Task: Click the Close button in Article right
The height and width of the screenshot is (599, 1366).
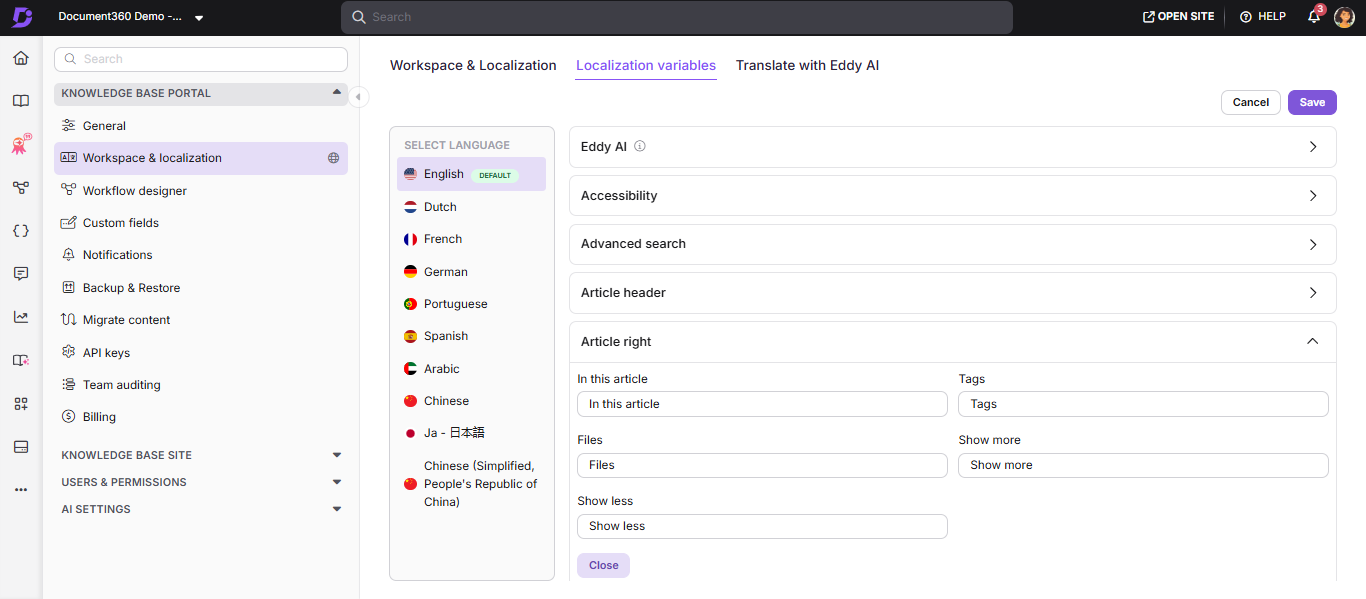Action: [603, 565]
